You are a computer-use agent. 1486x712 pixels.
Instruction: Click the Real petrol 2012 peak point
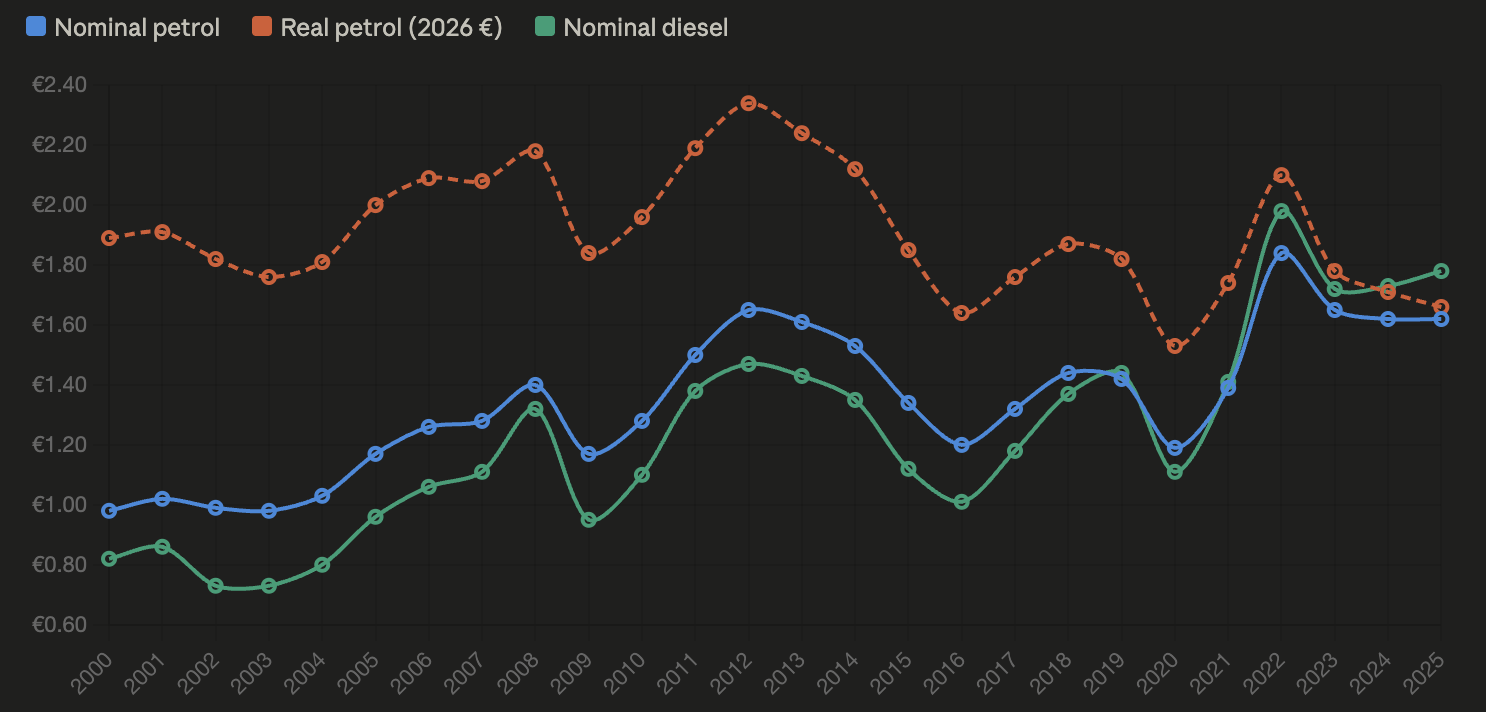748,103
